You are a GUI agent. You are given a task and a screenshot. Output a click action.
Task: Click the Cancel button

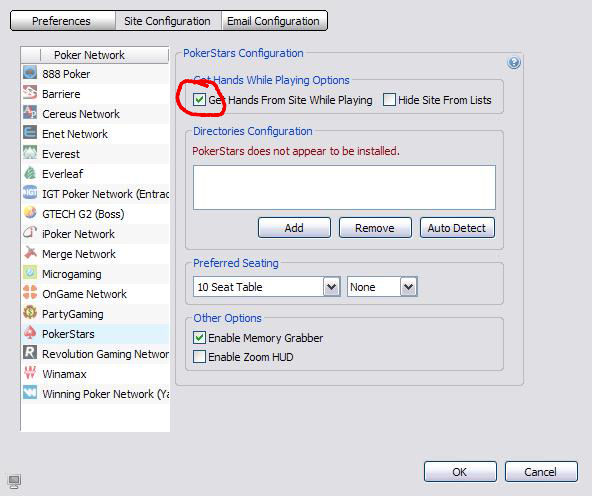(541, 471)
